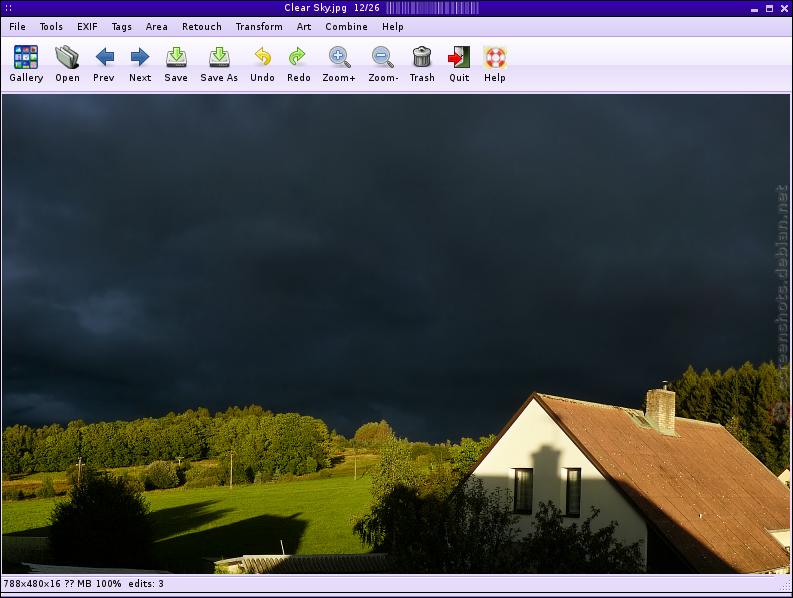793x598 pixels.
Task: Zoom out with Zoom- magnifier
Action: click(x=382, y=57)
